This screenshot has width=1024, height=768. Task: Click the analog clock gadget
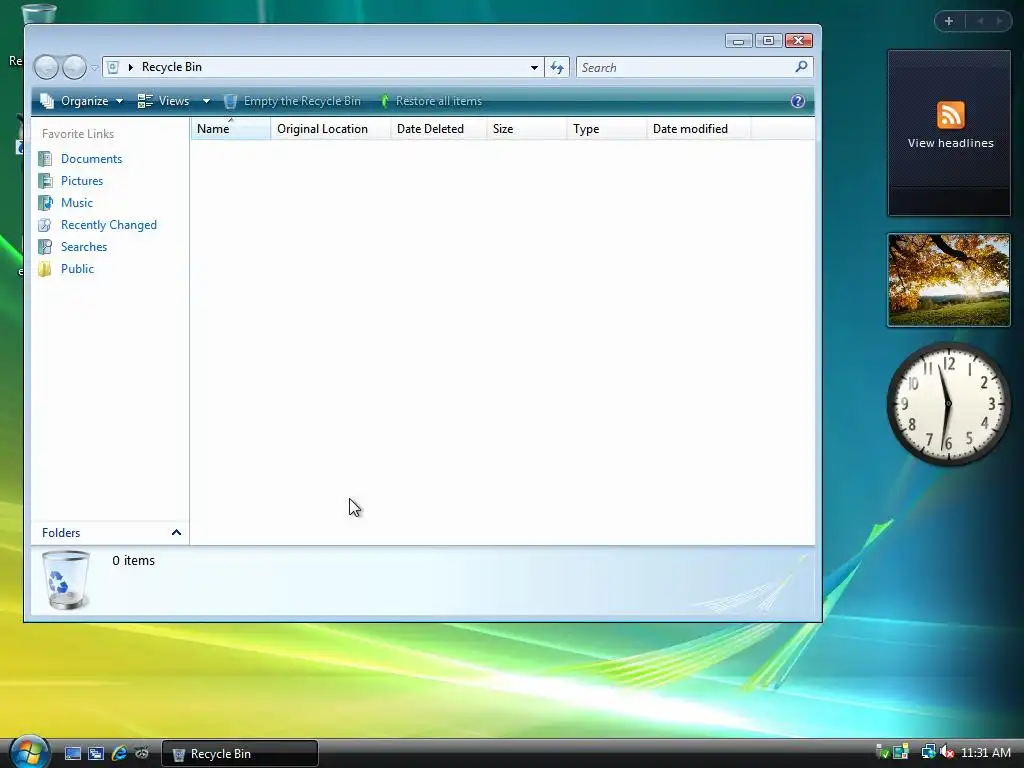[x=948, y=404]
